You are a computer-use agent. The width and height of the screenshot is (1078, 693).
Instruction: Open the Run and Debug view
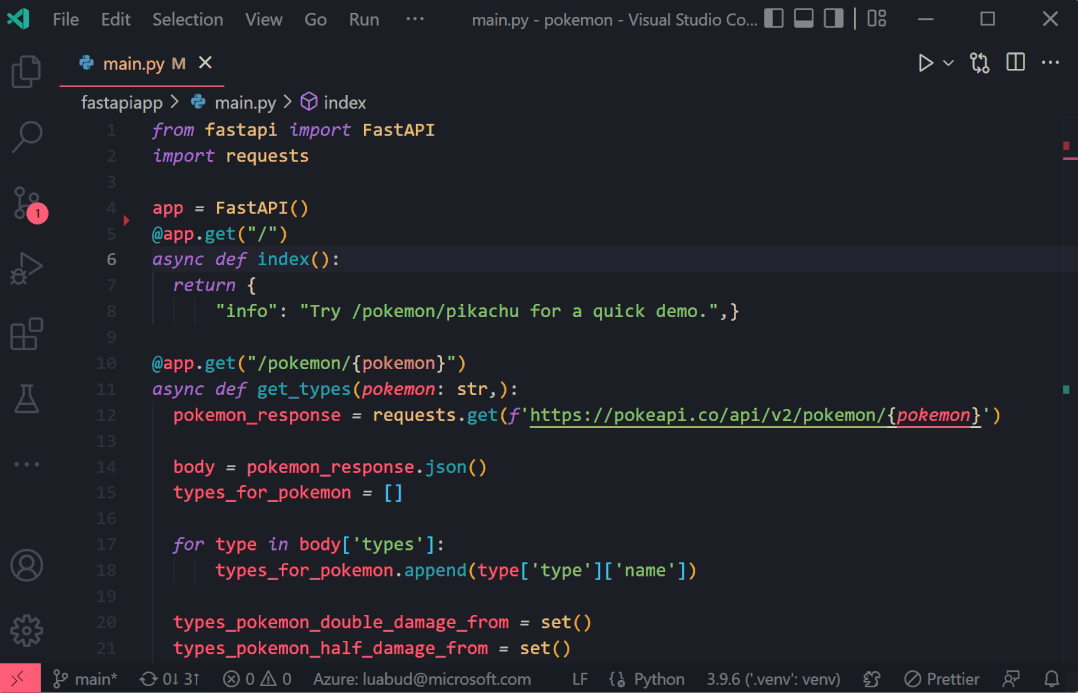point(26,269)
